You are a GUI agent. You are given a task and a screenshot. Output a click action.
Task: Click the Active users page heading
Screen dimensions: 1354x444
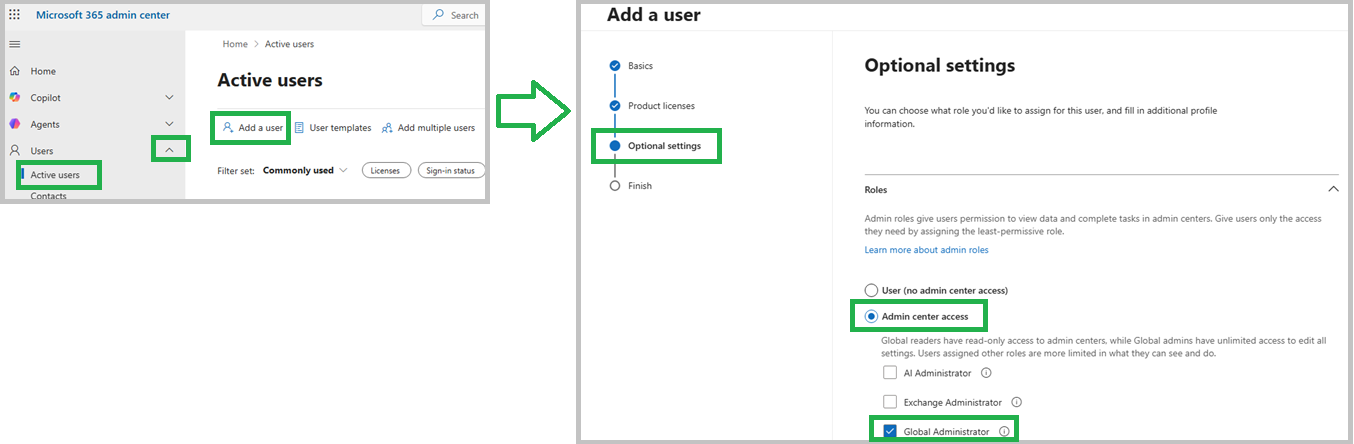pos(270,81)
